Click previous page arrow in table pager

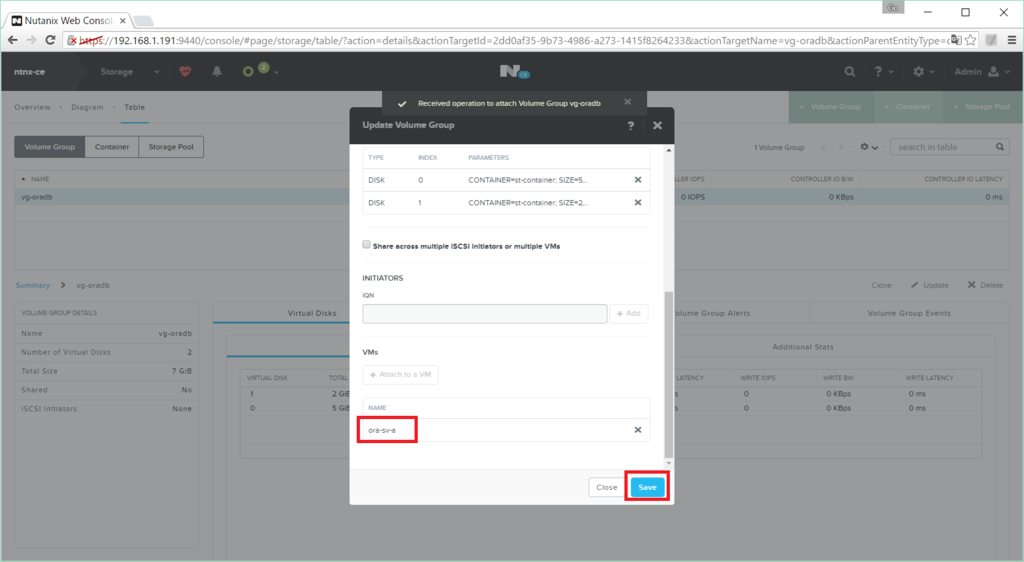[x=824, y=147]
